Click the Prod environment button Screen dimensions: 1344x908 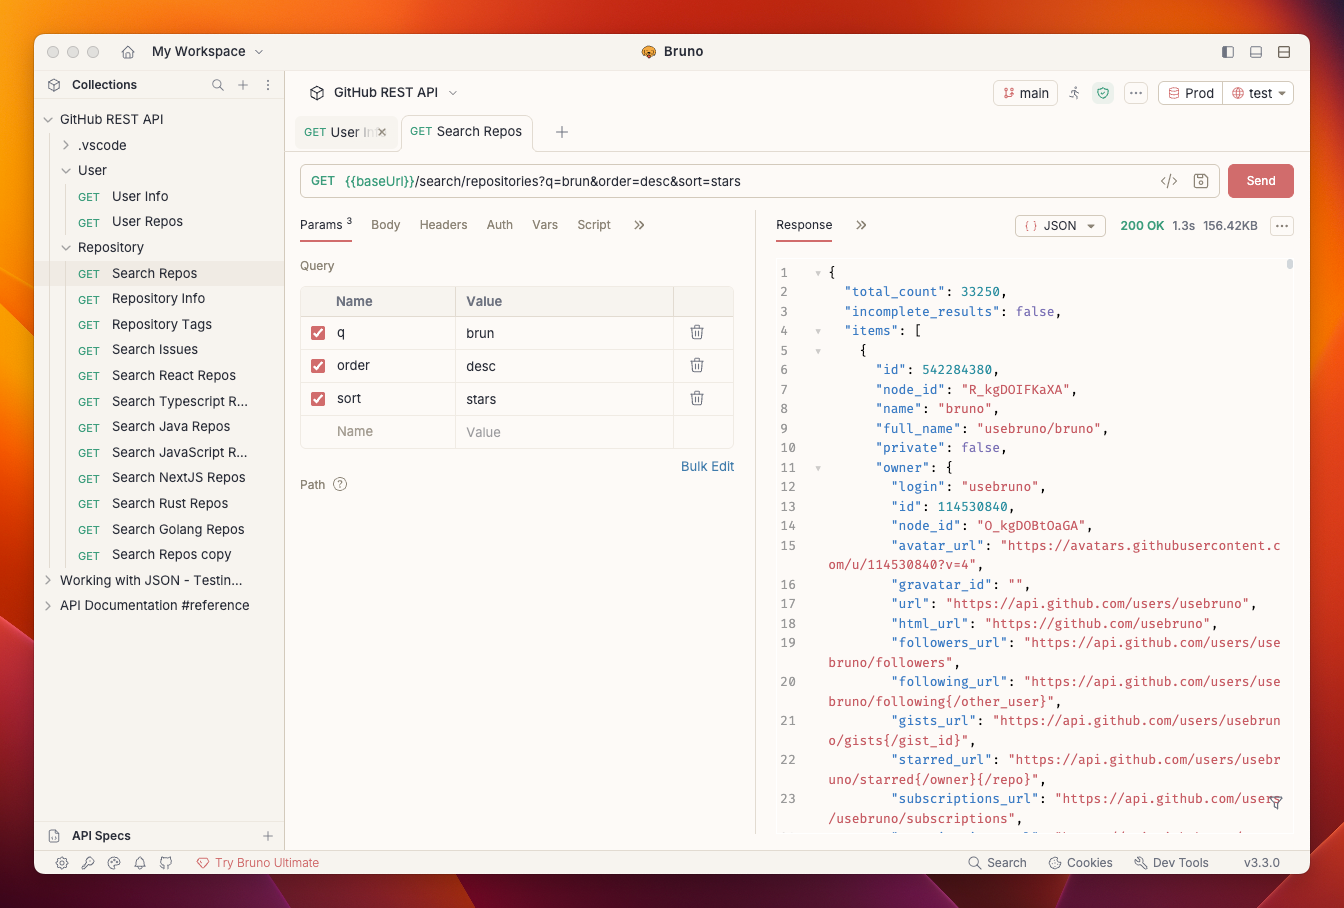point(1190,93)
